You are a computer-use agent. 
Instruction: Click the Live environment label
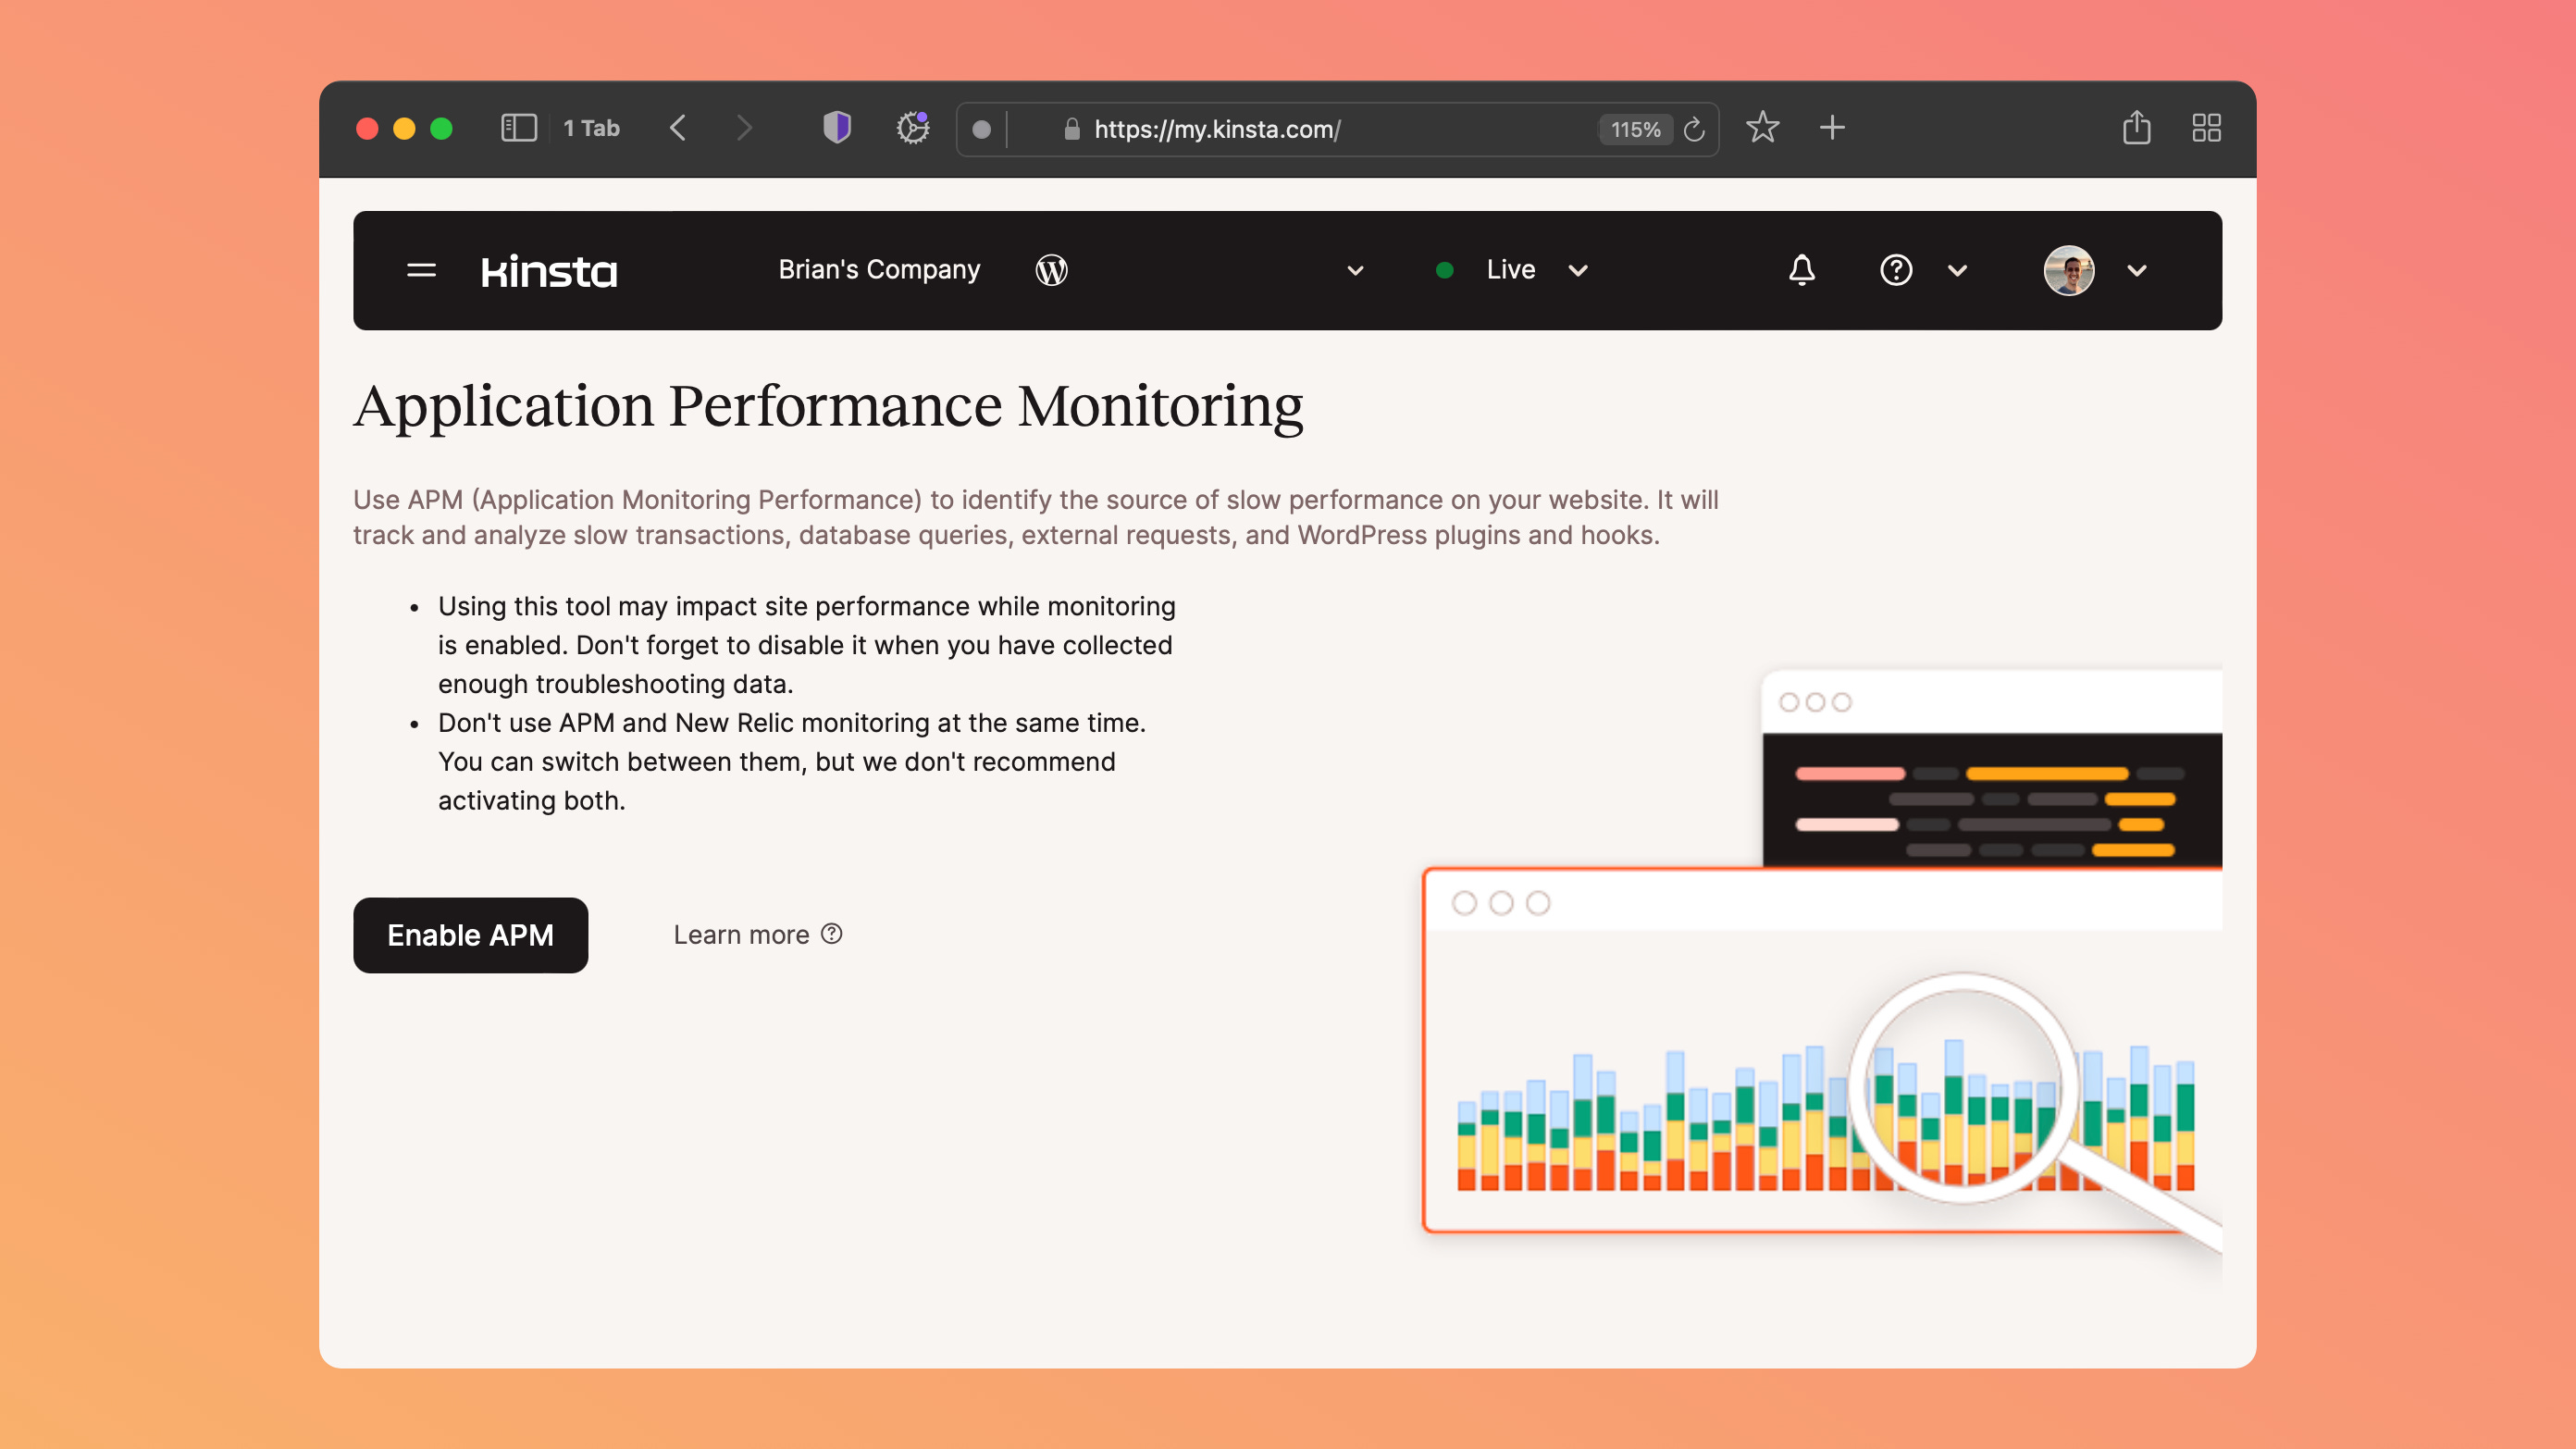(1510, 270)
